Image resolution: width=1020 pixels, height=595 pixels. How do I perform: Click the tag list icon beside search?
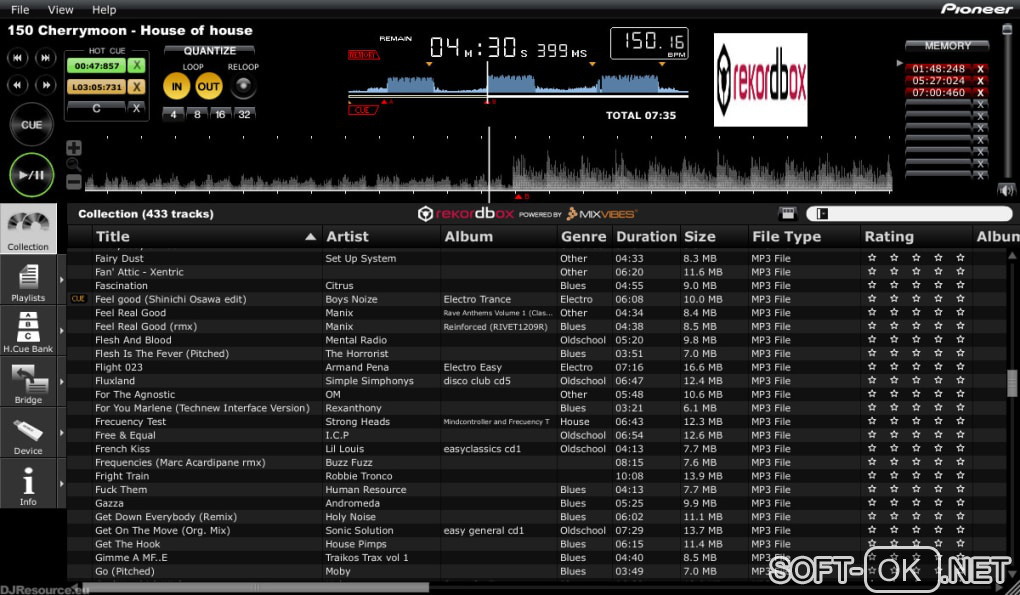[787, 214]
